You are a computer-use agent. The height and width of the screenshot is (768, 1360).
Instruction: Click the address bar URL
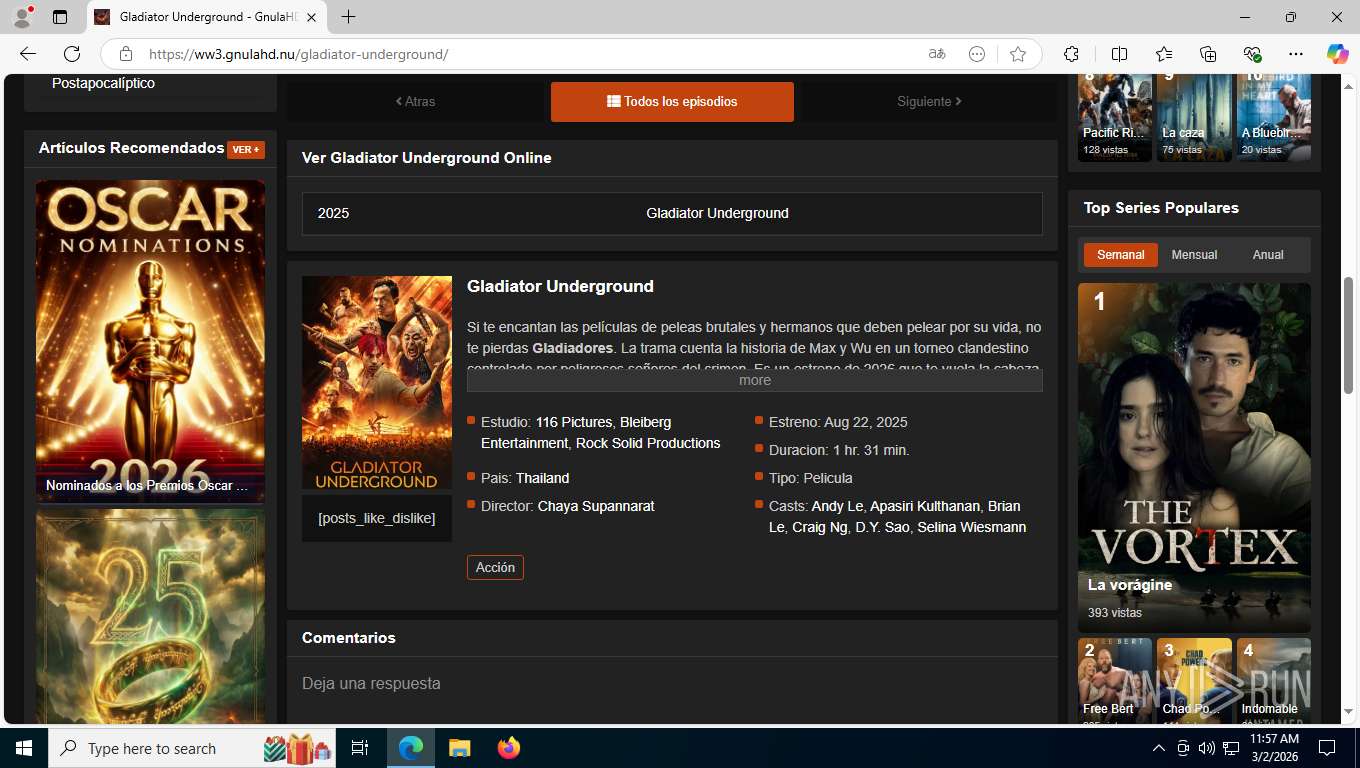(298, 54)
